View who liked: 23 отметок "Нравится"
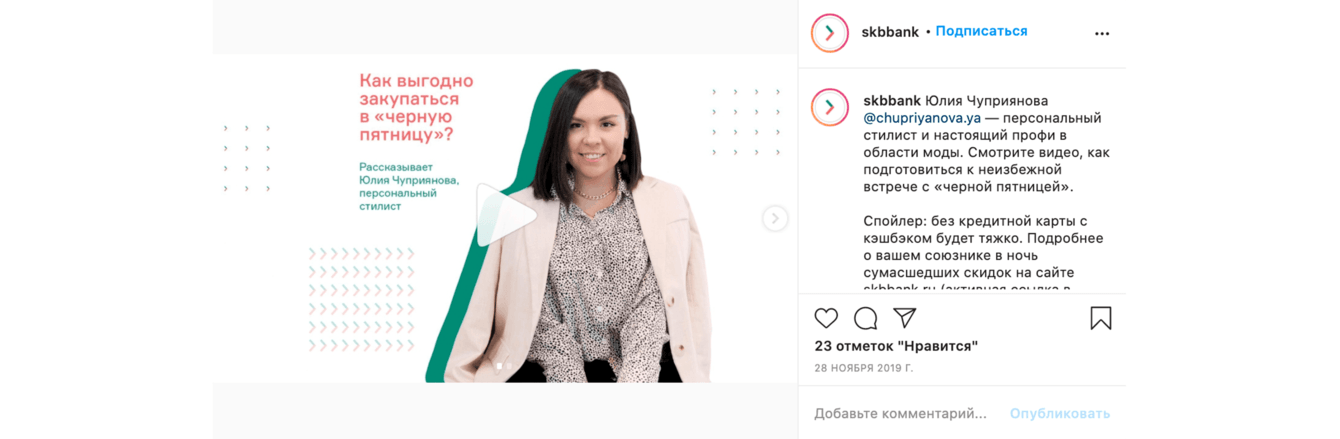This screenshot has height=439, width=1340. [896, 346]
